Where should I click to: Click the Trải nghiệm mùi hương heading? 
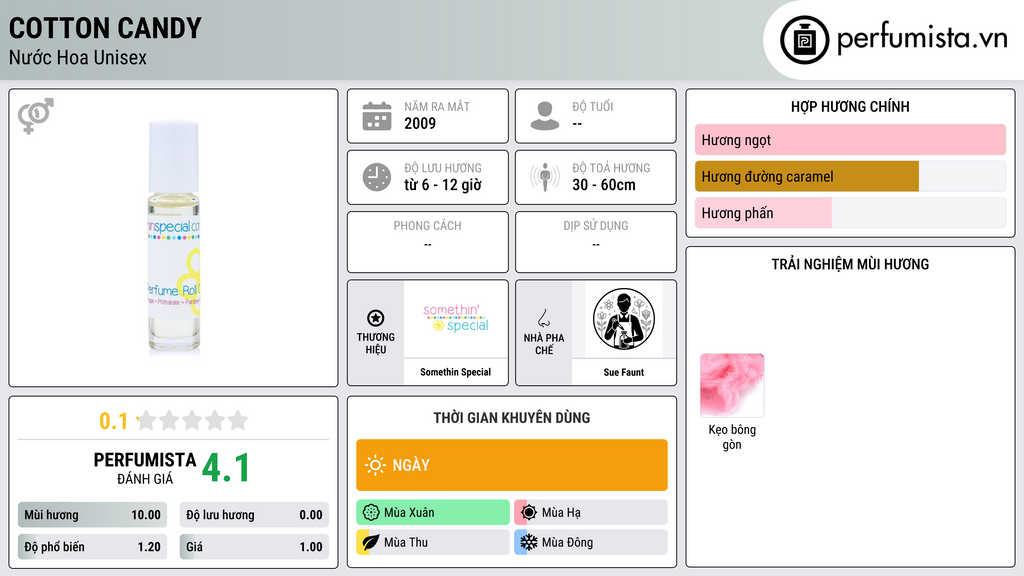pyautogui.click(x=850, y=264)
